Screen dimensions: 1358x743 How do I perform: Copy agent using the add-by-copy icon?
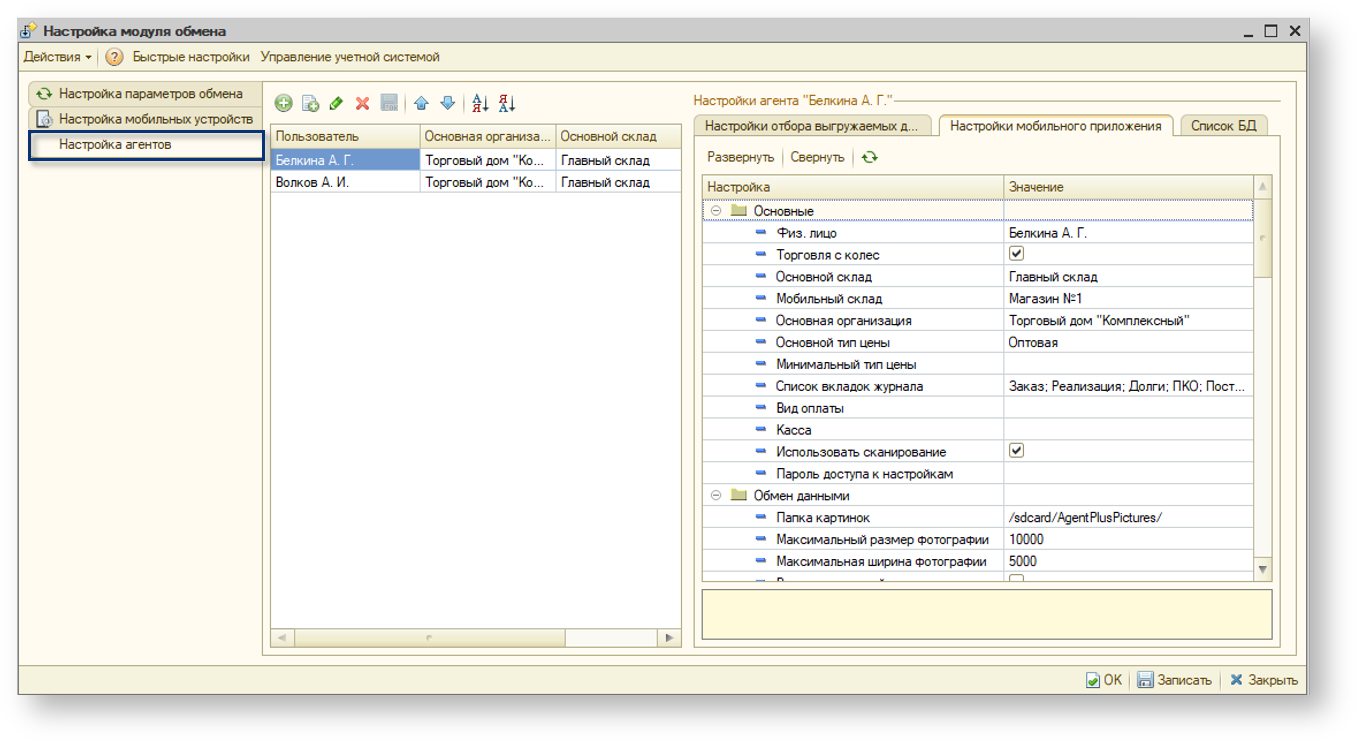(x=311, y=103)
